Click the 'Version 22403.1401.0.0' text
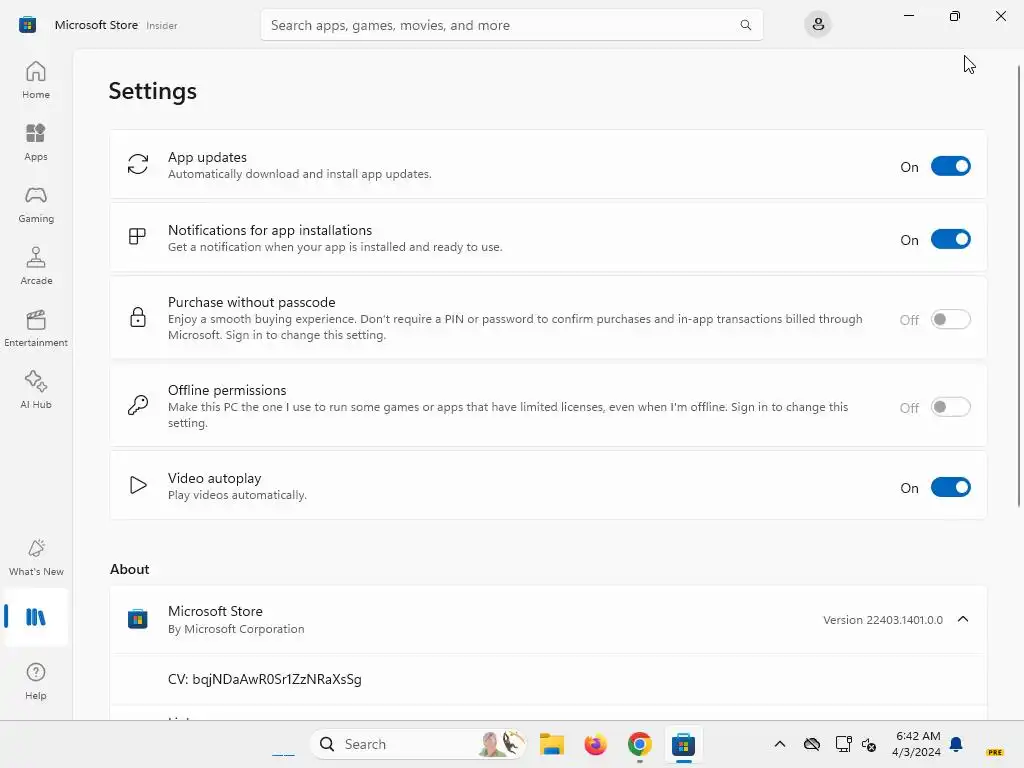 click(882, 620)
